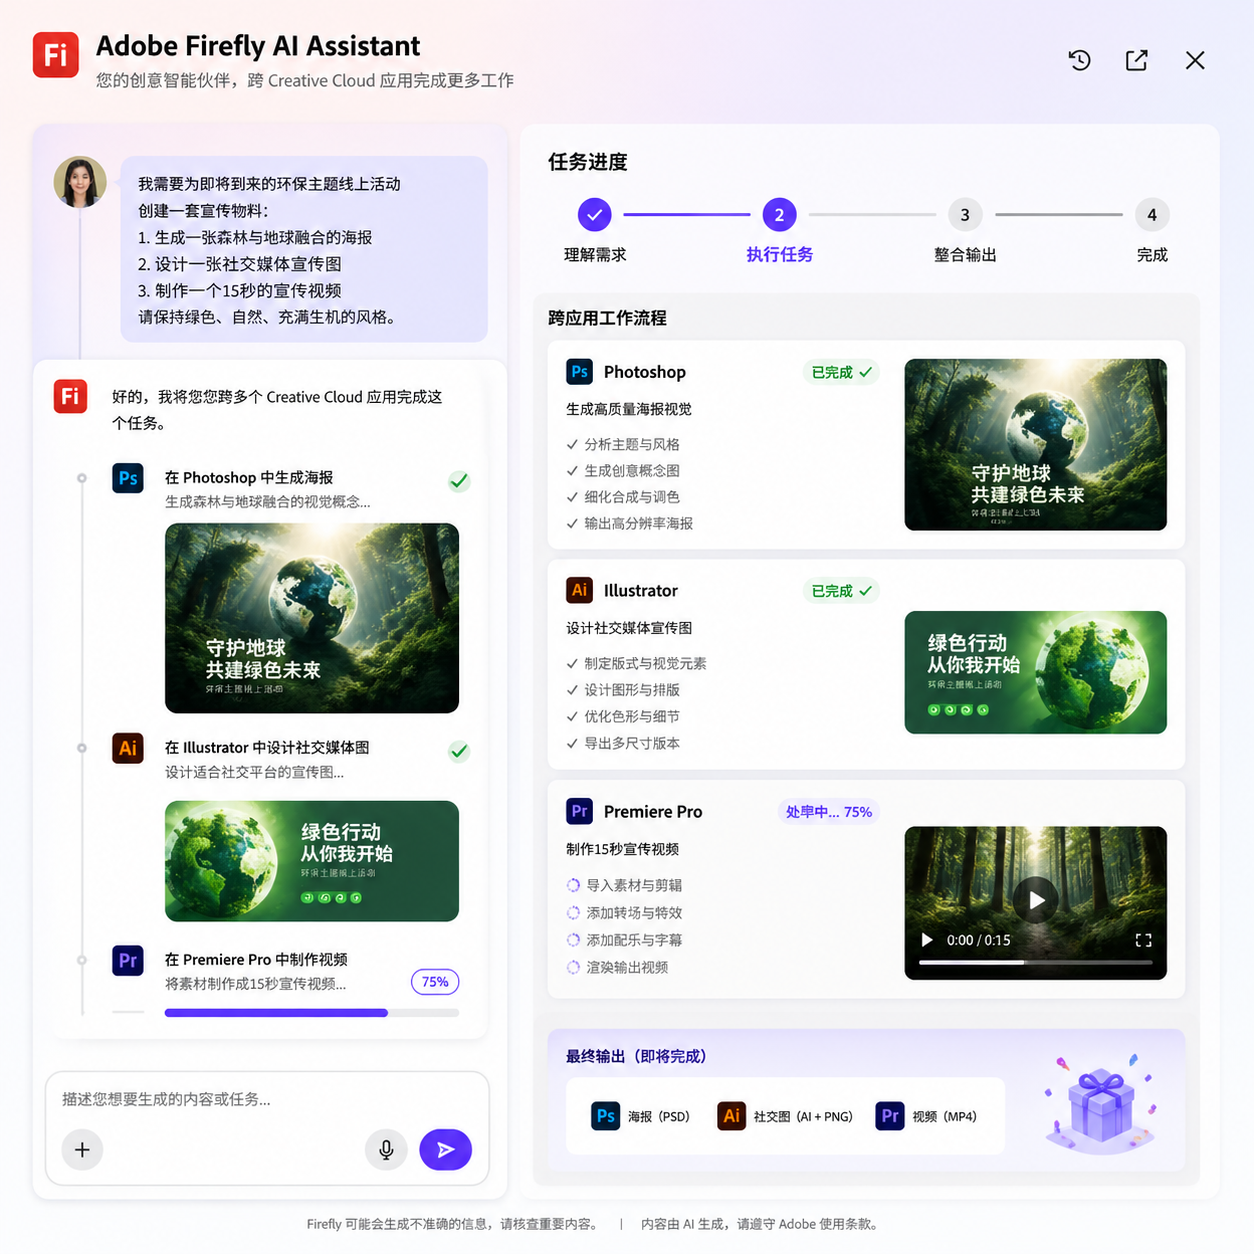Click the 最终输出（即将完成）heading
The height and width of the screenshot is (1254, 1254).
point(636,1056)
